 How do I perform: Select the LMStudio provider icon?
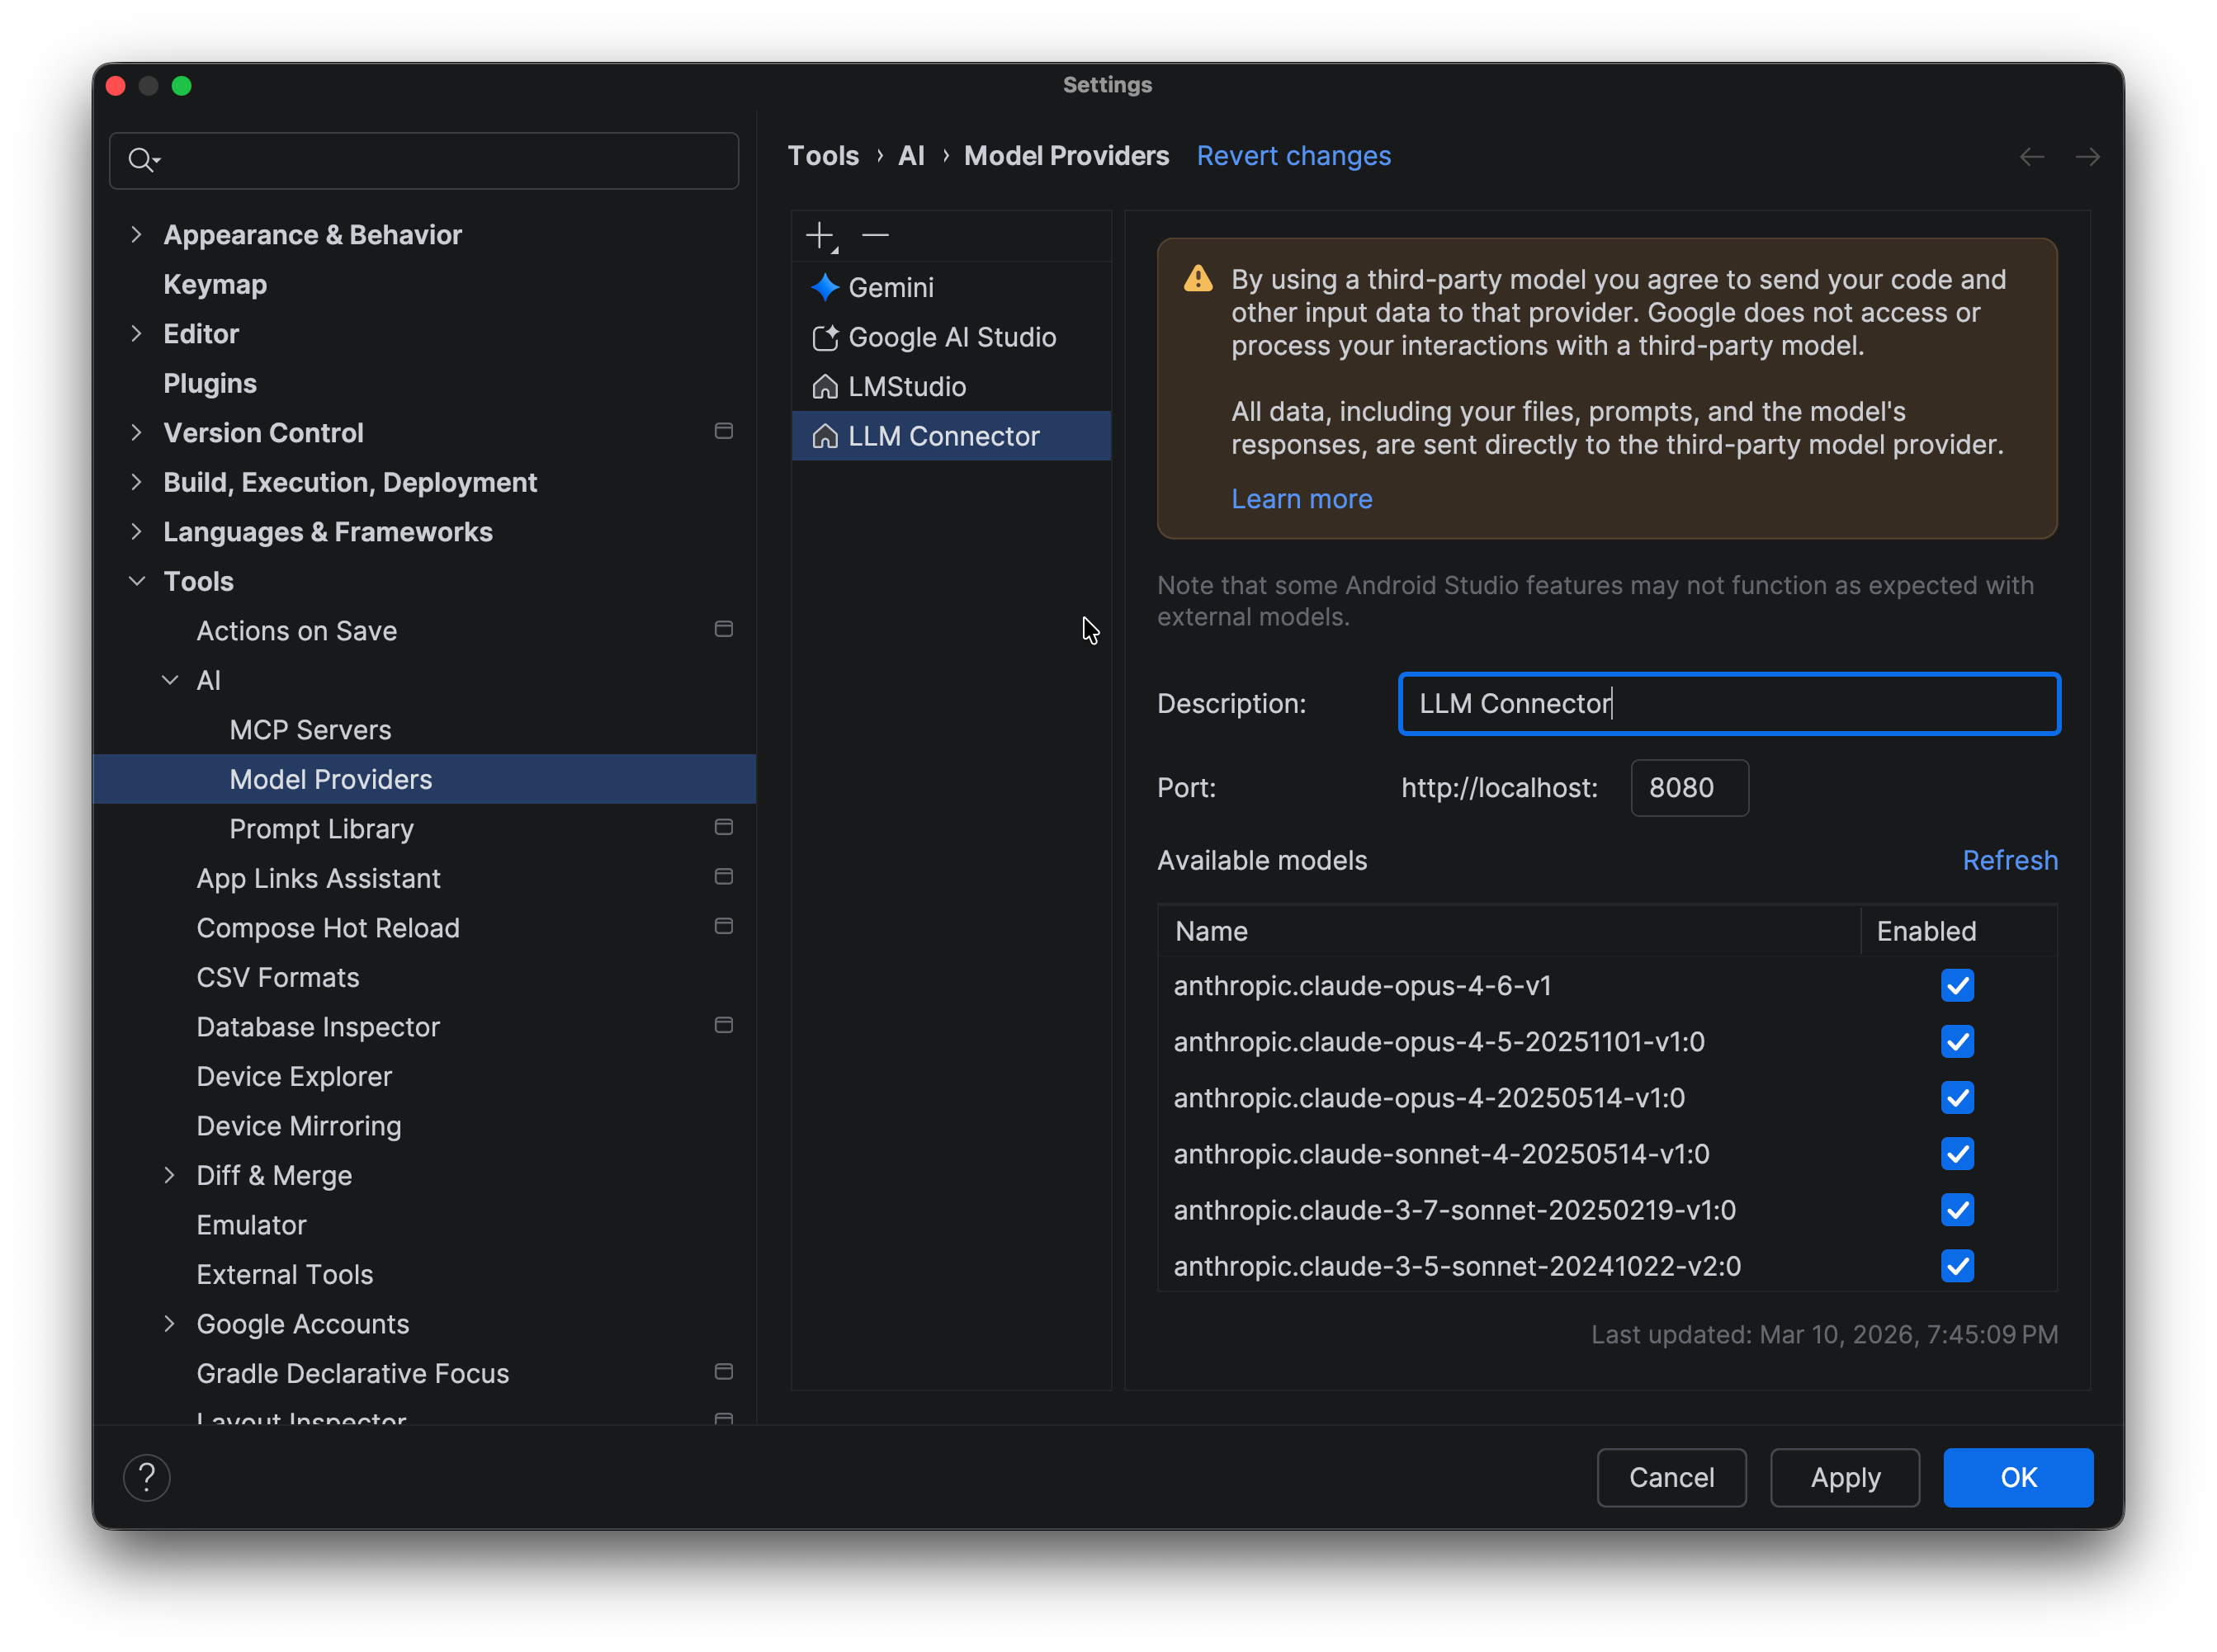pyautogui.click(x=824, y=386)
